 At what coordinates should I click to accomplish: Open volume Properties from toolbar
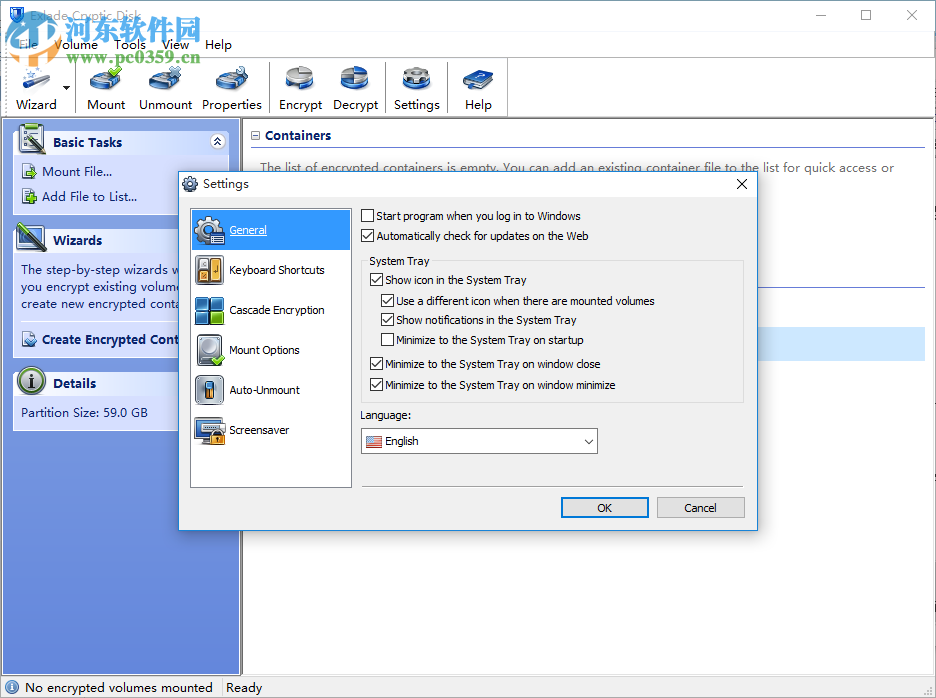point(232,88)
